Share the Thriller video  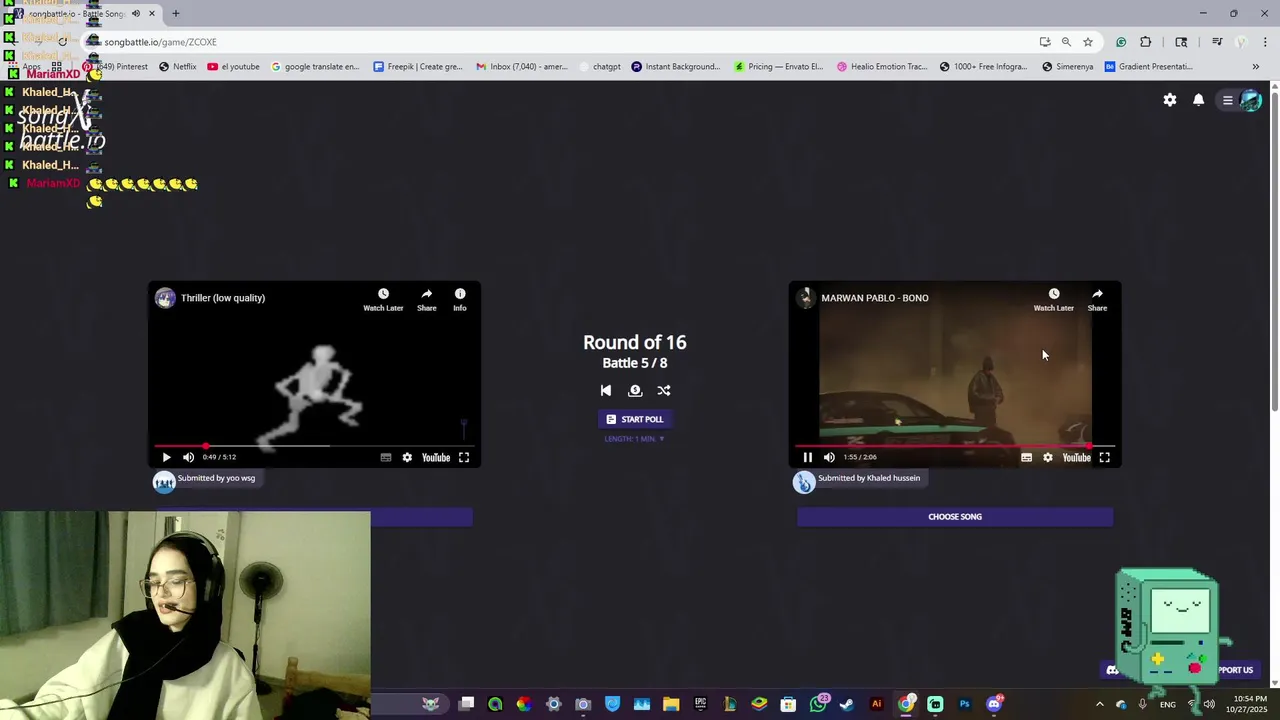click(x=427, y=299)
